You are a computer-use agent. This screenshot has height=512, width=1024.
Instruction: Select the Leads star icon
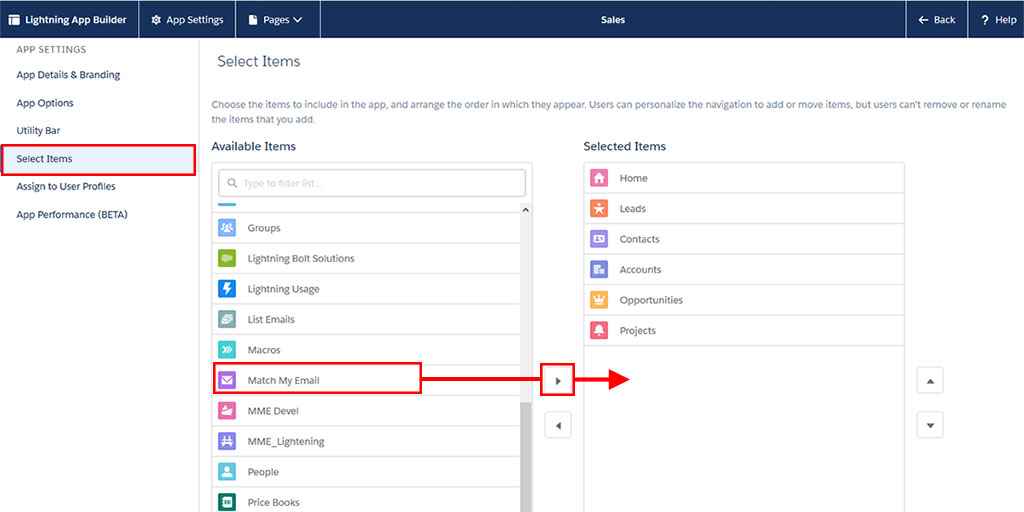tap(599, 209)
